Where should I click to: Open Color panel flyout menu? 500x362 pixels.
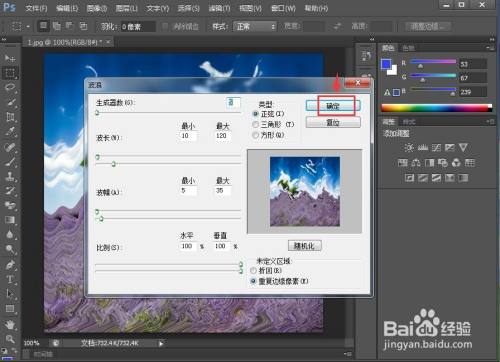(x=490, y=48)
